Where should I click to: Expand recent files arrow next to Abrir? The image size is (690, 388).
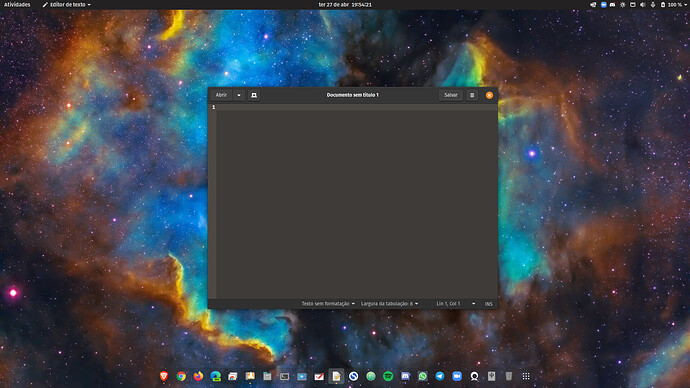point(239,95)
